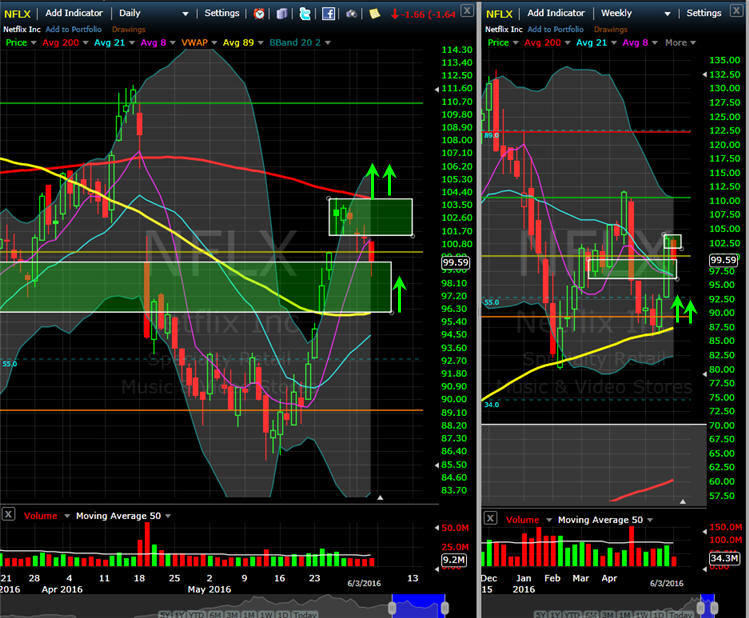This screenshot has width=749, height=618.
Task: Click the copy chart pages icon
Action: pyautogui.click(x=282, y=13)
